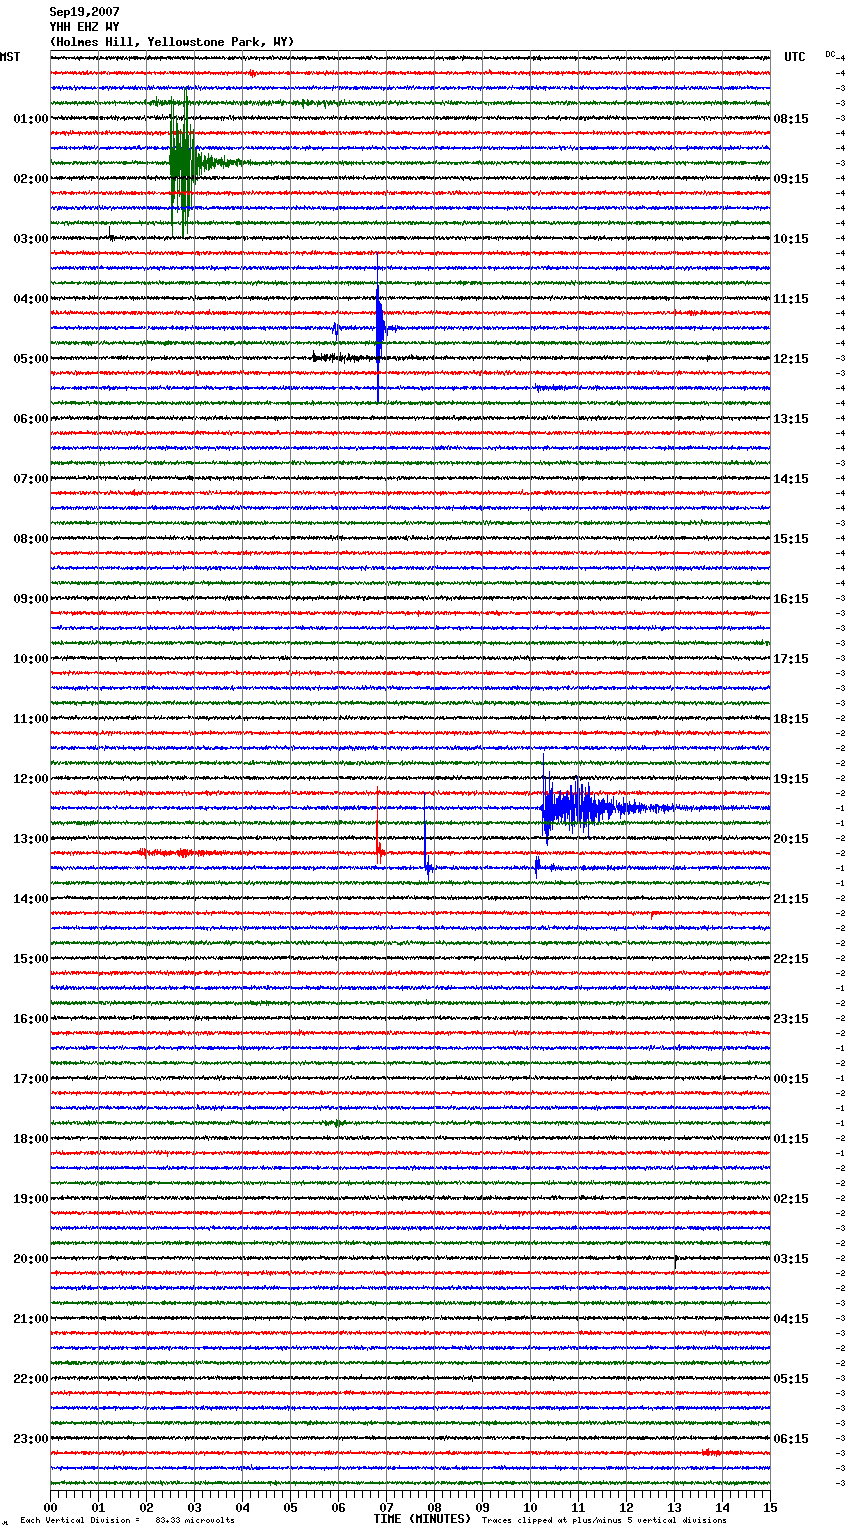The image size is (850, 1534).
Task: Select the 18:00 MST time label
Action: pyautogui.click(x=31, y=1139)
